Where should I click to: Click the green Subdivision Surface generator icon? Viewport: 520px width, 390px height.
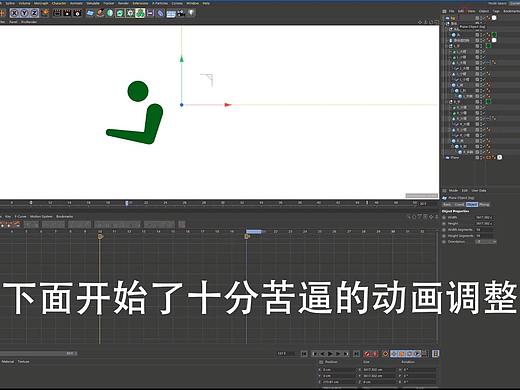point(110,13)
